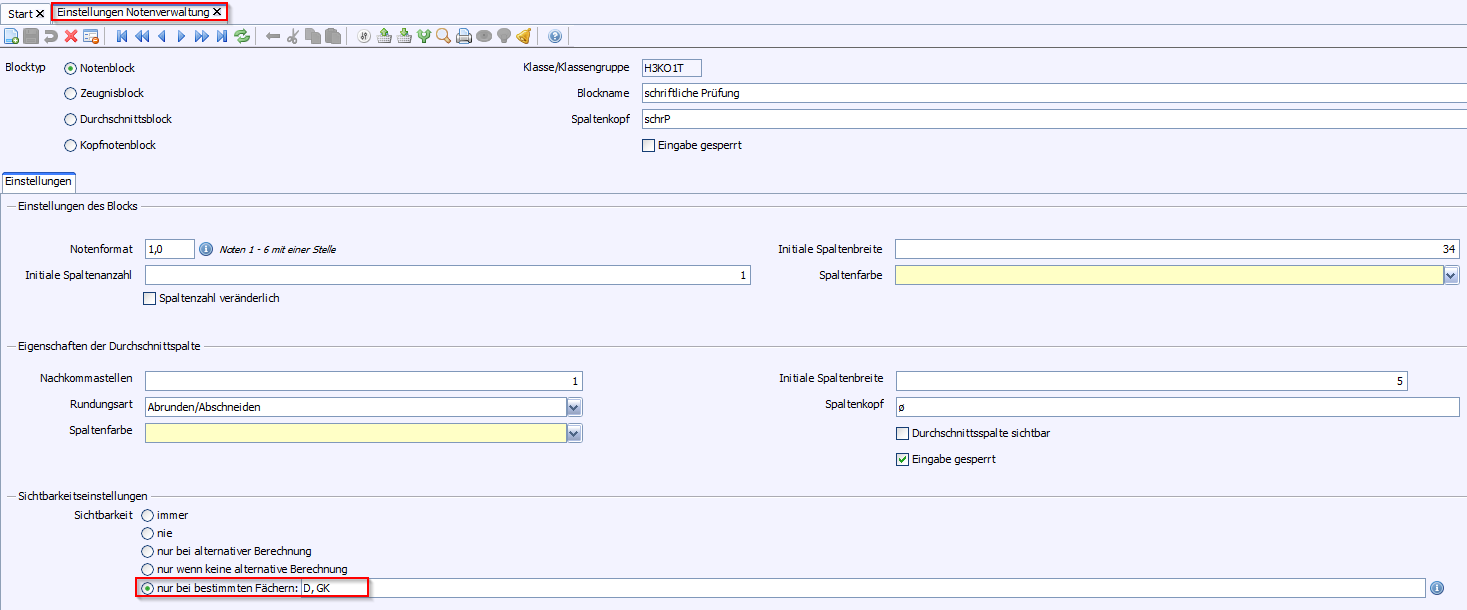
Task: Click into the Blockname text field
Action: pyautogui.click(x=1050, y=93)
